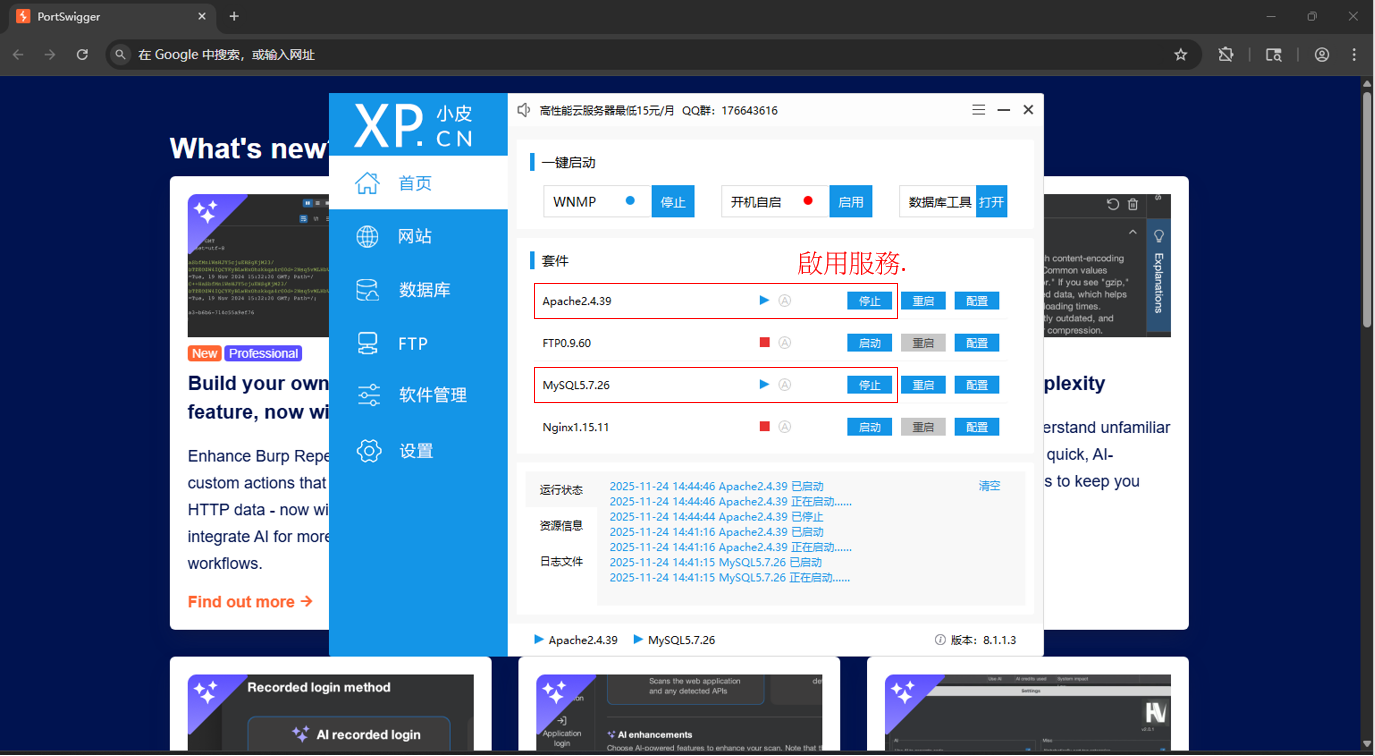Close the PortSwigger browser tab
Viewport: 1375px width, 756px height.
click(202, 16)
